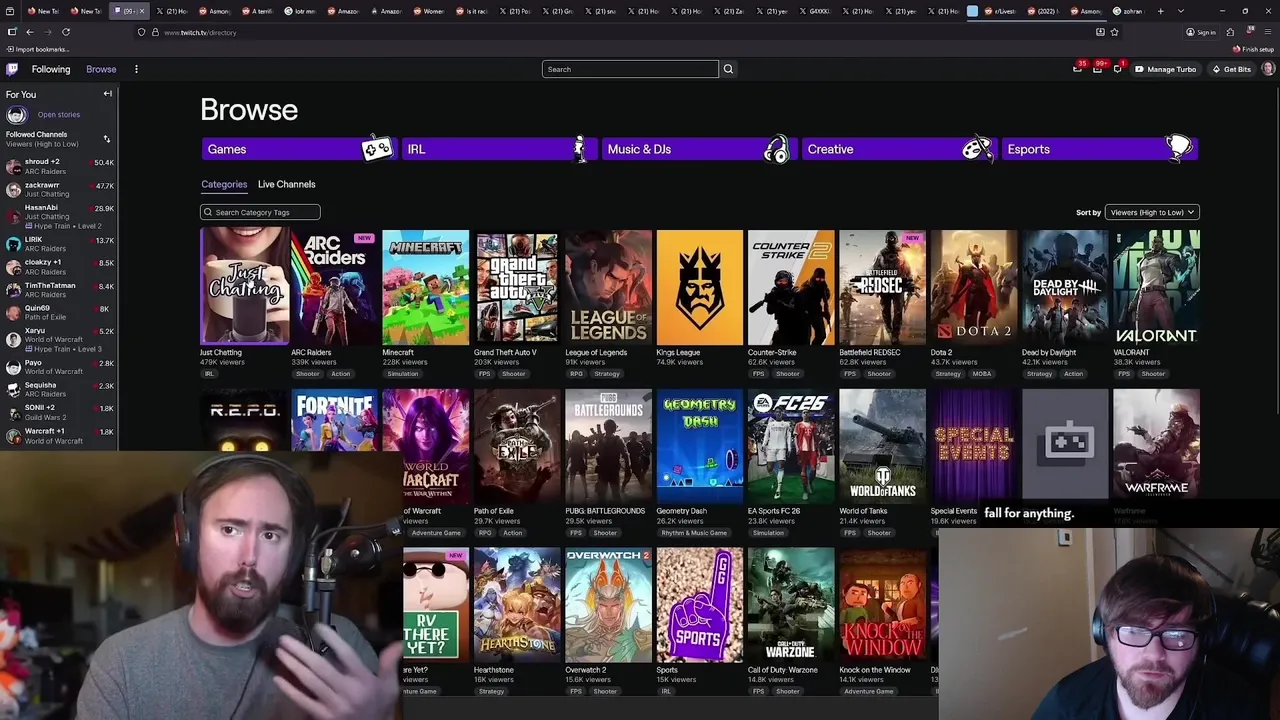Focus the Twitch Search field
Image resolution: width=1280 pixels, height=720 pixels.
coord(630,69)
